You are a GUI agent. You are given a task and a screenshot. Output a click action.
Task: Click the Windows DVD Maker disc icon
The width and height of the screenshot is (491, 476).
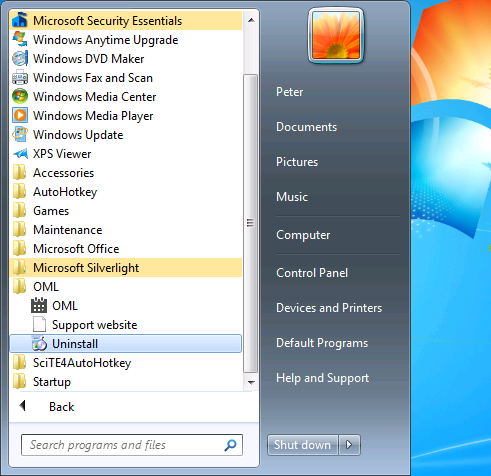tap(20, 59)
